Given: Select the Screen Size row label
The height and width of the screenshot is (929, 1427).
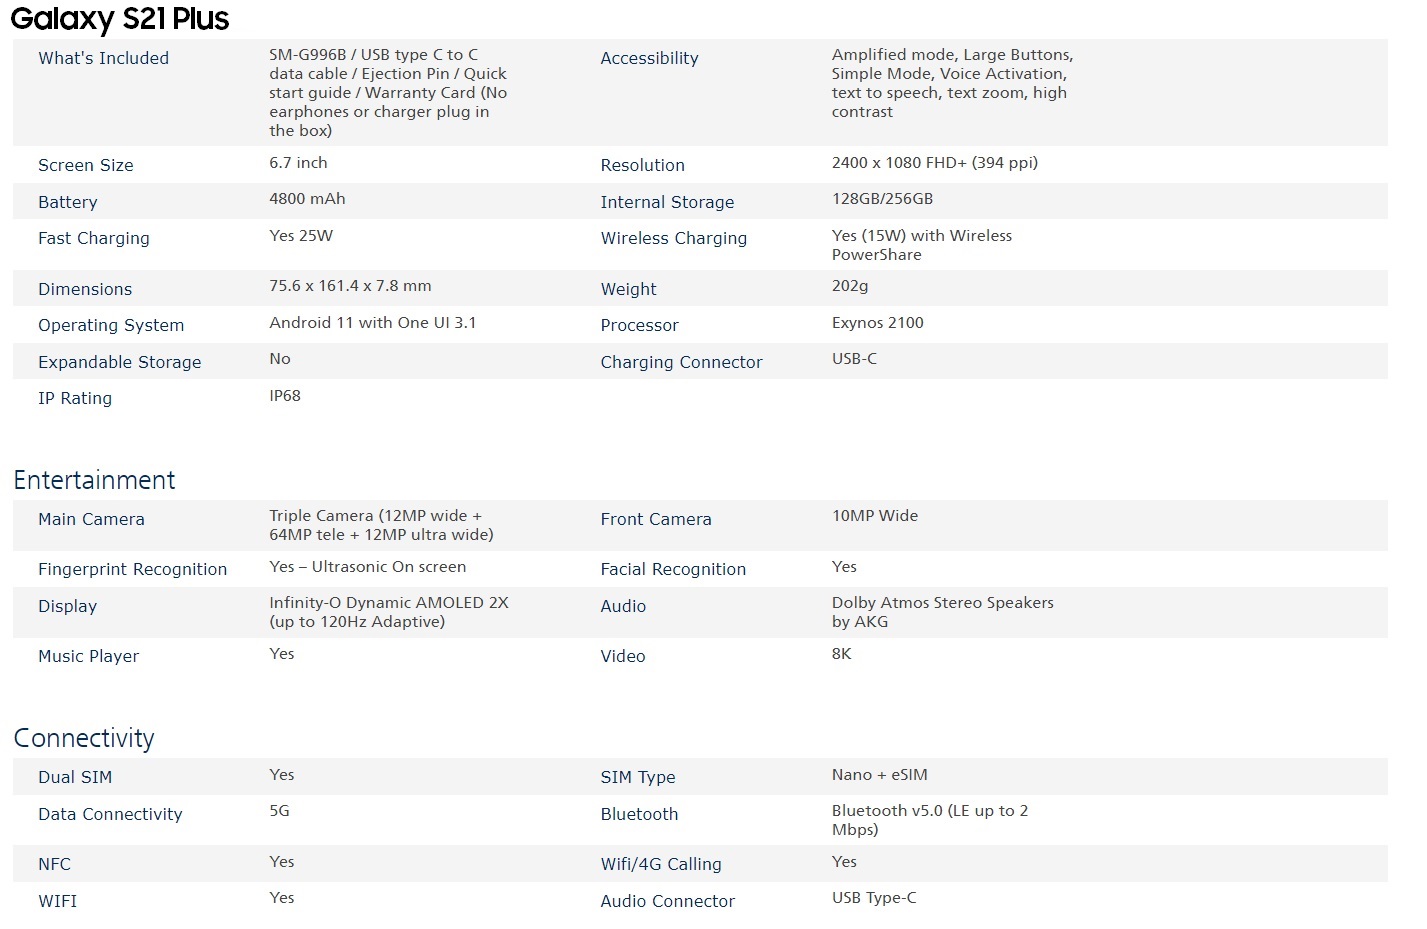Looking at the screenshot, I should (85, 165).
